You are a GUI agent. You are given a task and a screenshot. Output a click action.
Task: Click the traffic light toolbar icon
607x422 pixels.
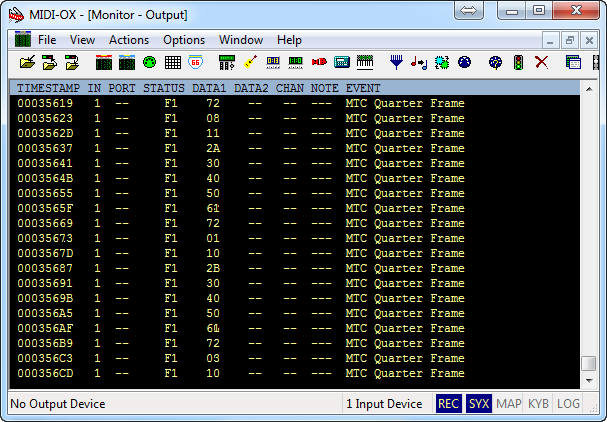point(518,62)
